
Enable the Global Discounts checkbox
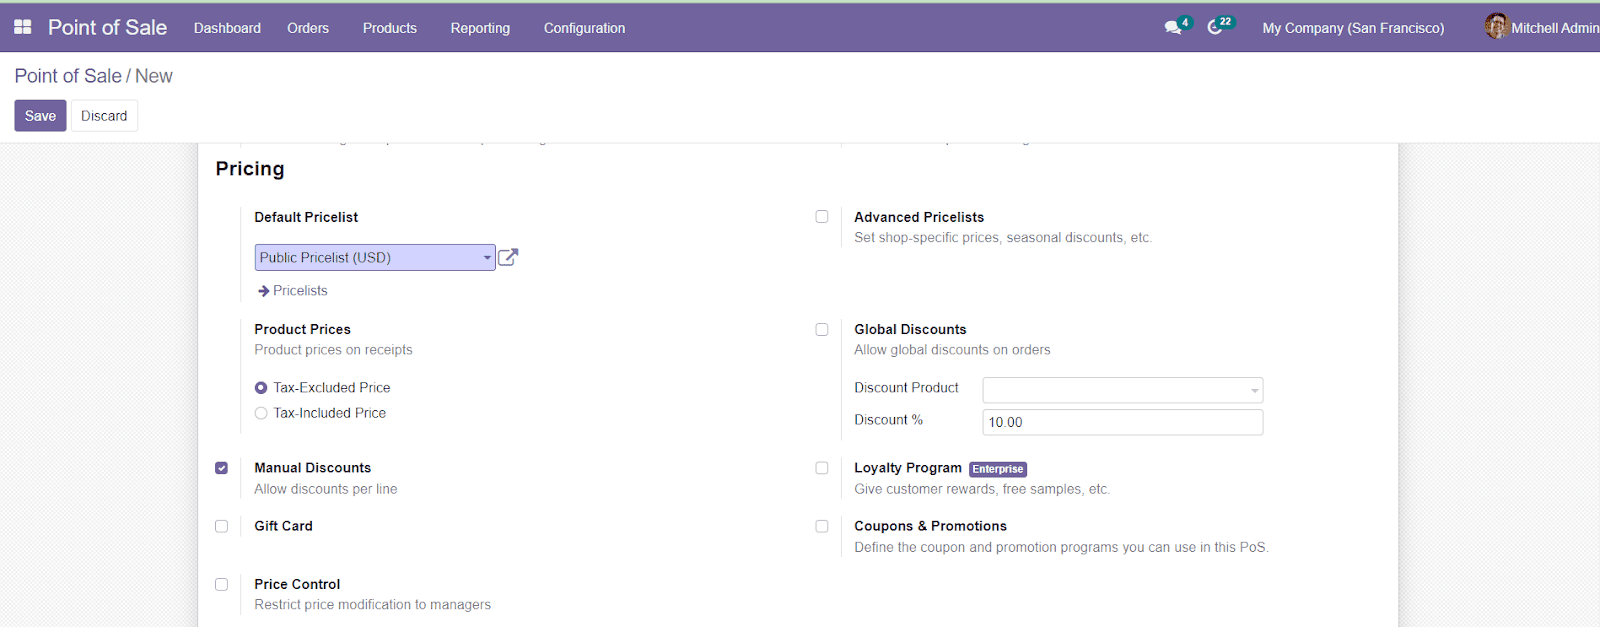[x=822, y=329]
